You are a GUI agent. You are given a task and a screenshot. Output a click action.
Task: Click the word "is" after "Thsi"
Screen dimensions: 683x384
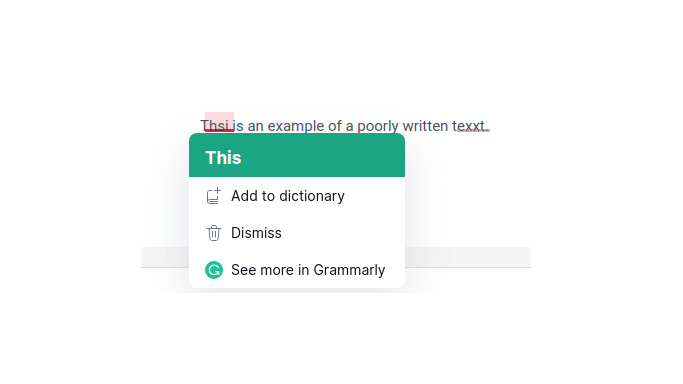[x=238, y=126]
